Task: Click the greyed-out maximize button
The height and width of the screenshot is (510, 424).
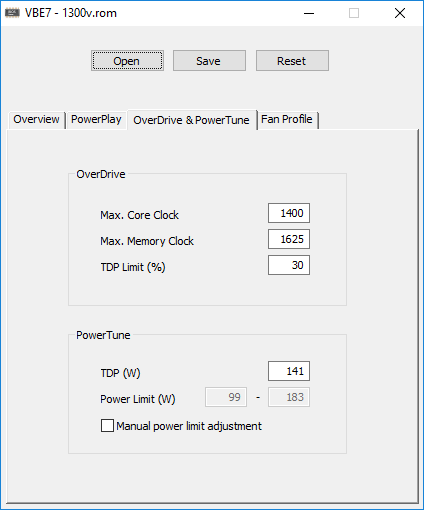Action: [x=354, y=13]
